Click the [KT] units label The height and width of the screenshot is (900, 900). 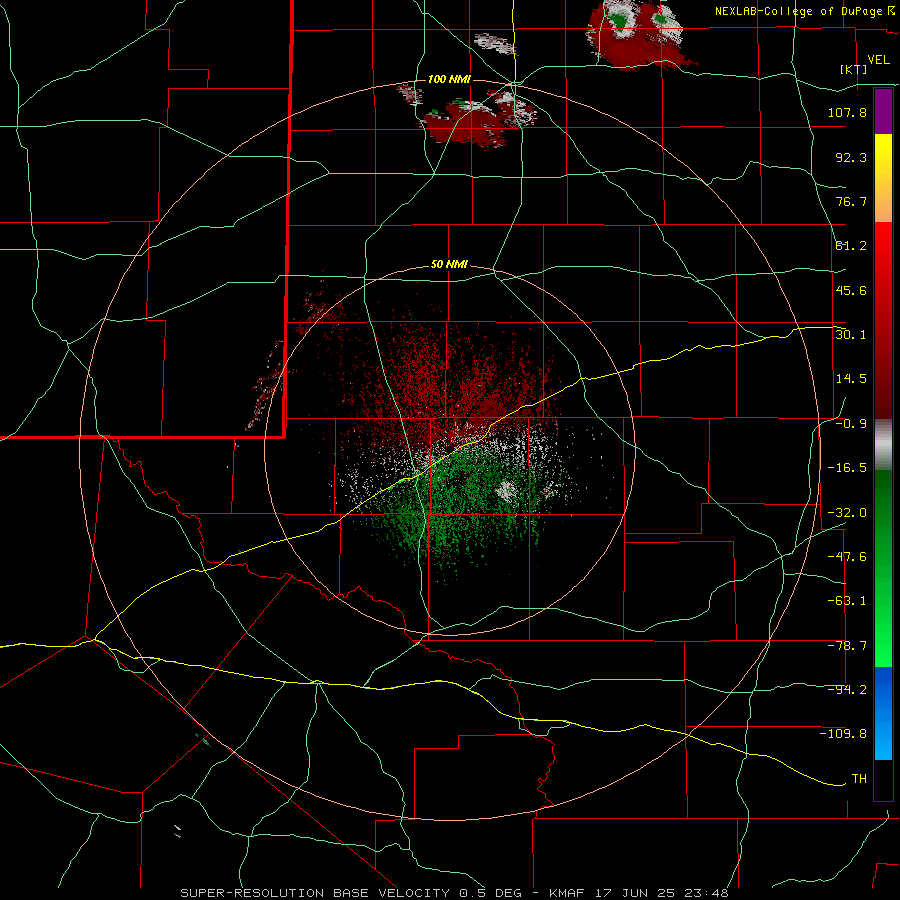pos(854,69)
